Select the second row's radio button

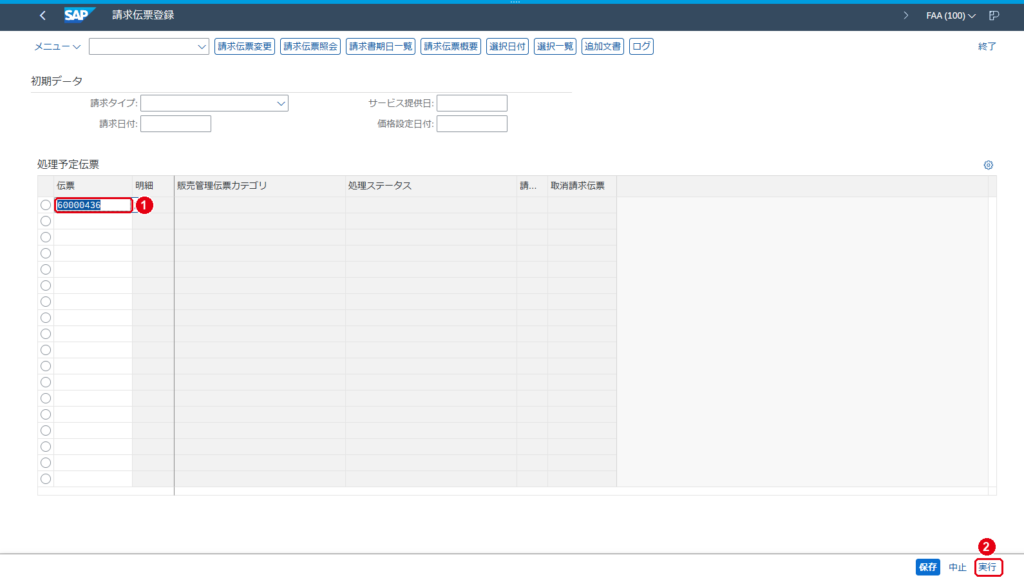46,221
